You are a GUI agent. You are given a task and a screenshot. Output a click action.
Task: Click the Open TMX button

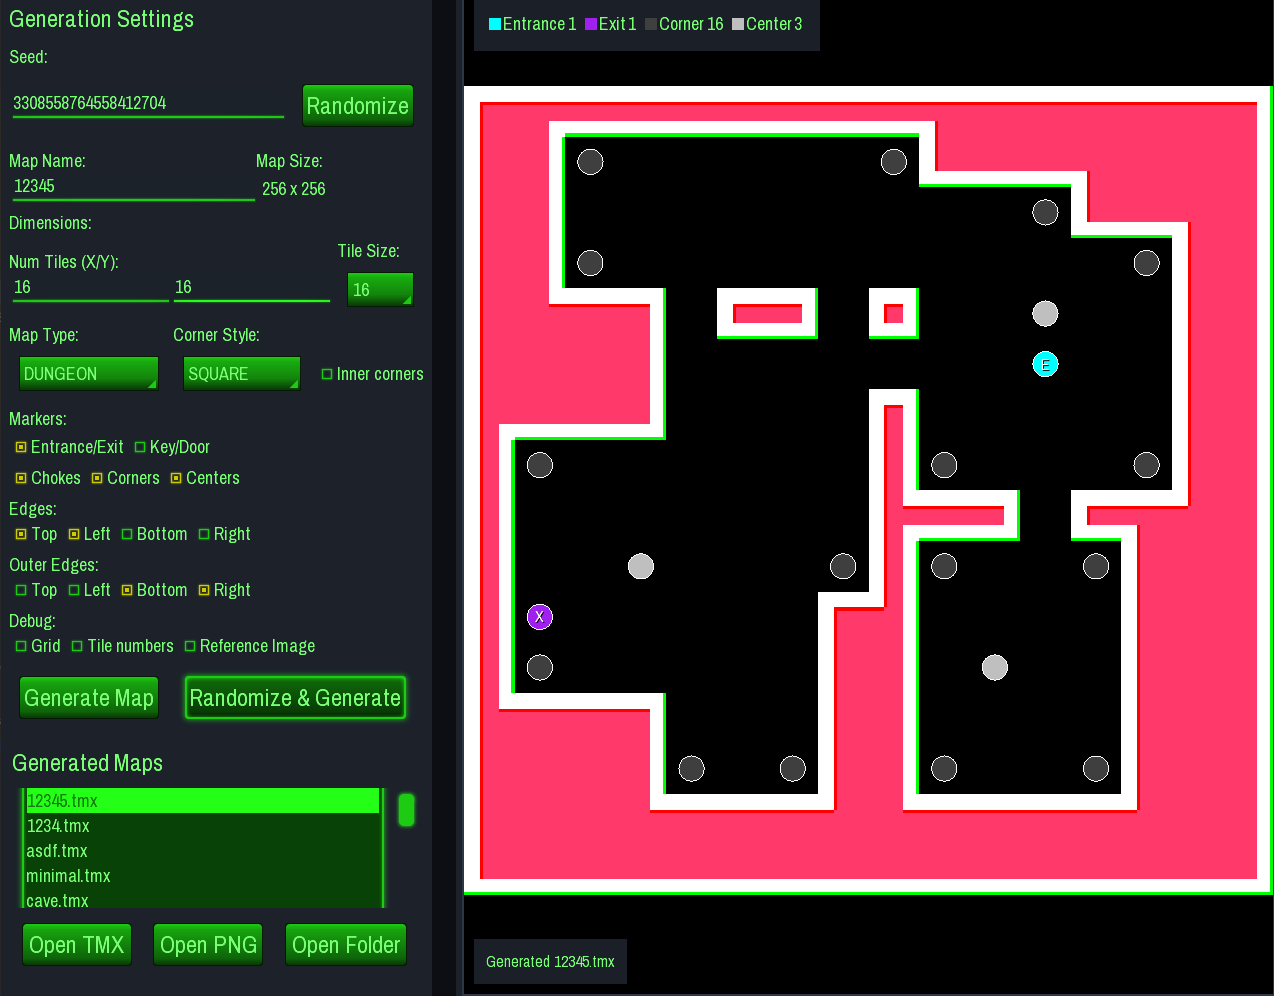[77, 944]
